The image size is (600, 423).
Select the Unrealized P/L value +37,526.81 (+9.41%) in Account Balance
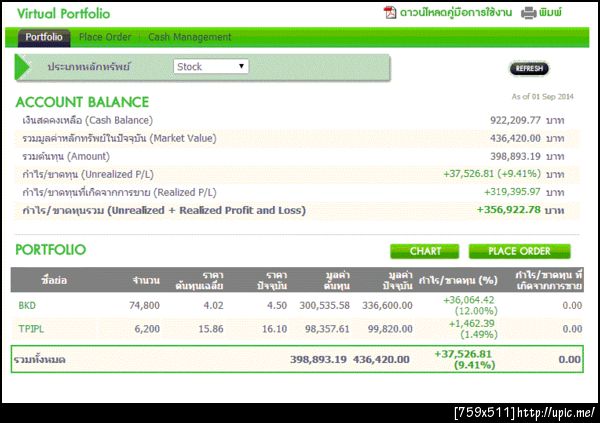[492, 174]
